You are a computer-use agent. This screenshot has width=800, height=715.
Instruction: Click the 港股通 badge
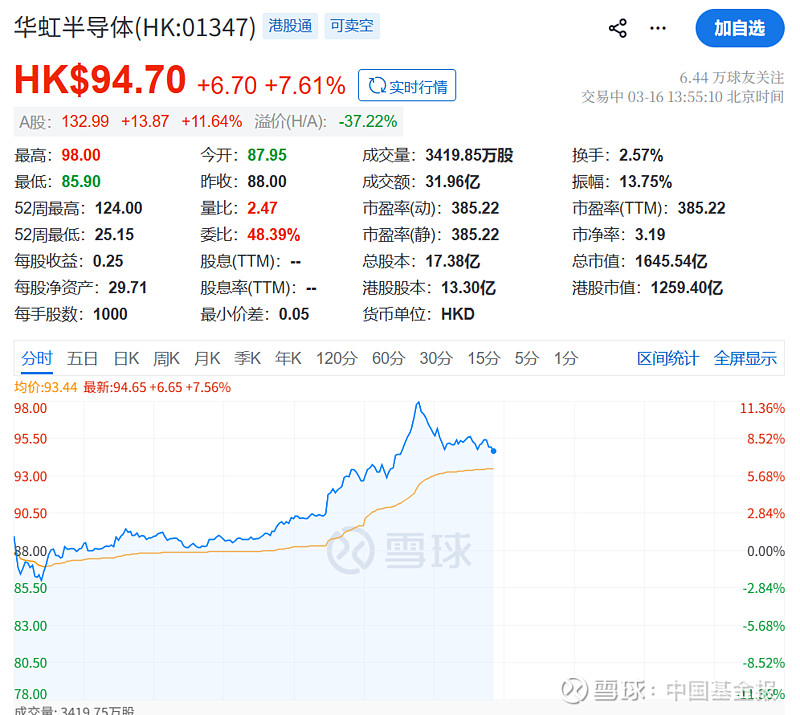(290, 27)
